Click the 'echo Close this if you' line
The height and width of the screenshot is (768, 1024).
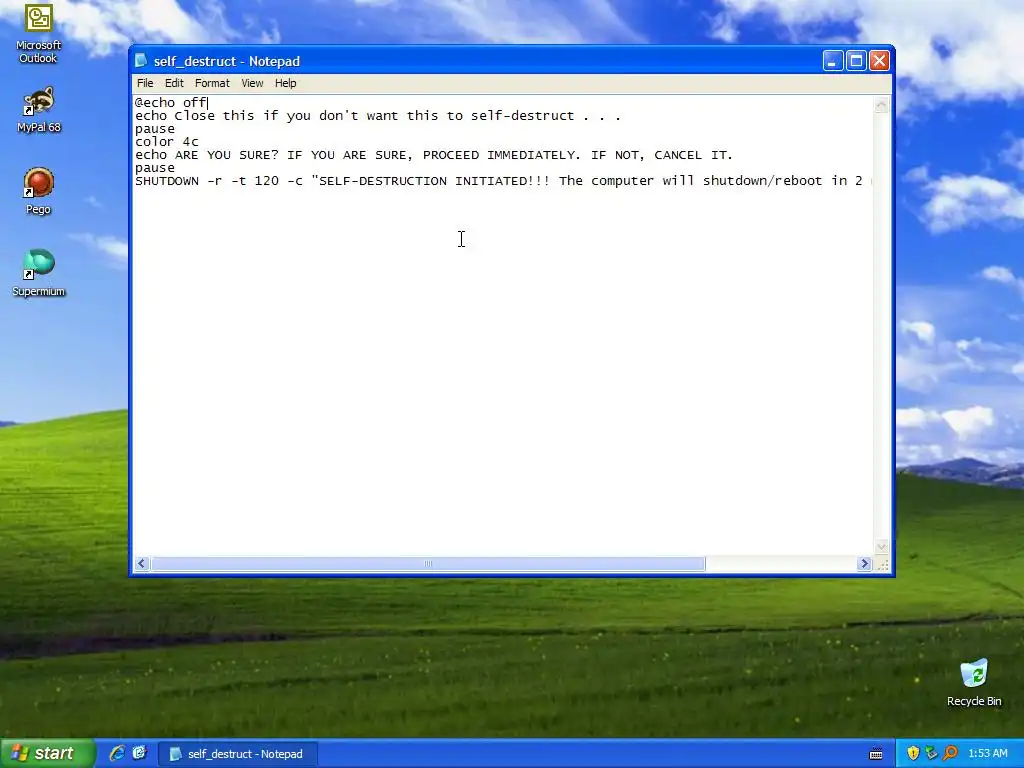coord(378,116)
